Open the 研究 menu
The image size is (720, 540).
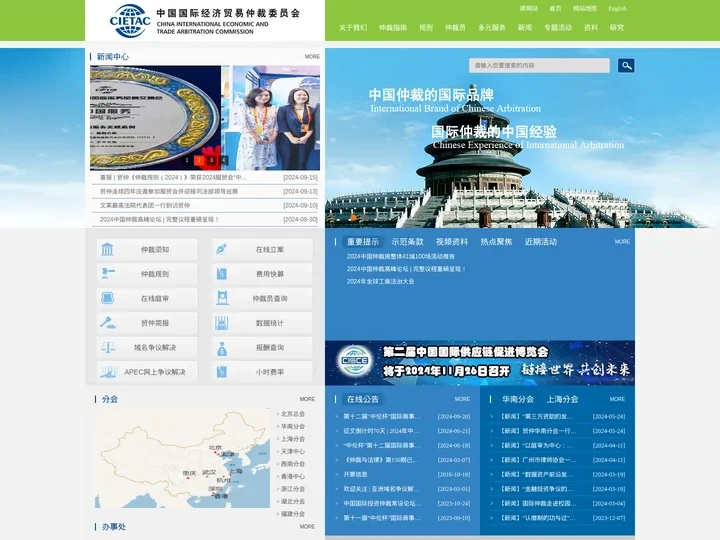[x=617, y=28]
